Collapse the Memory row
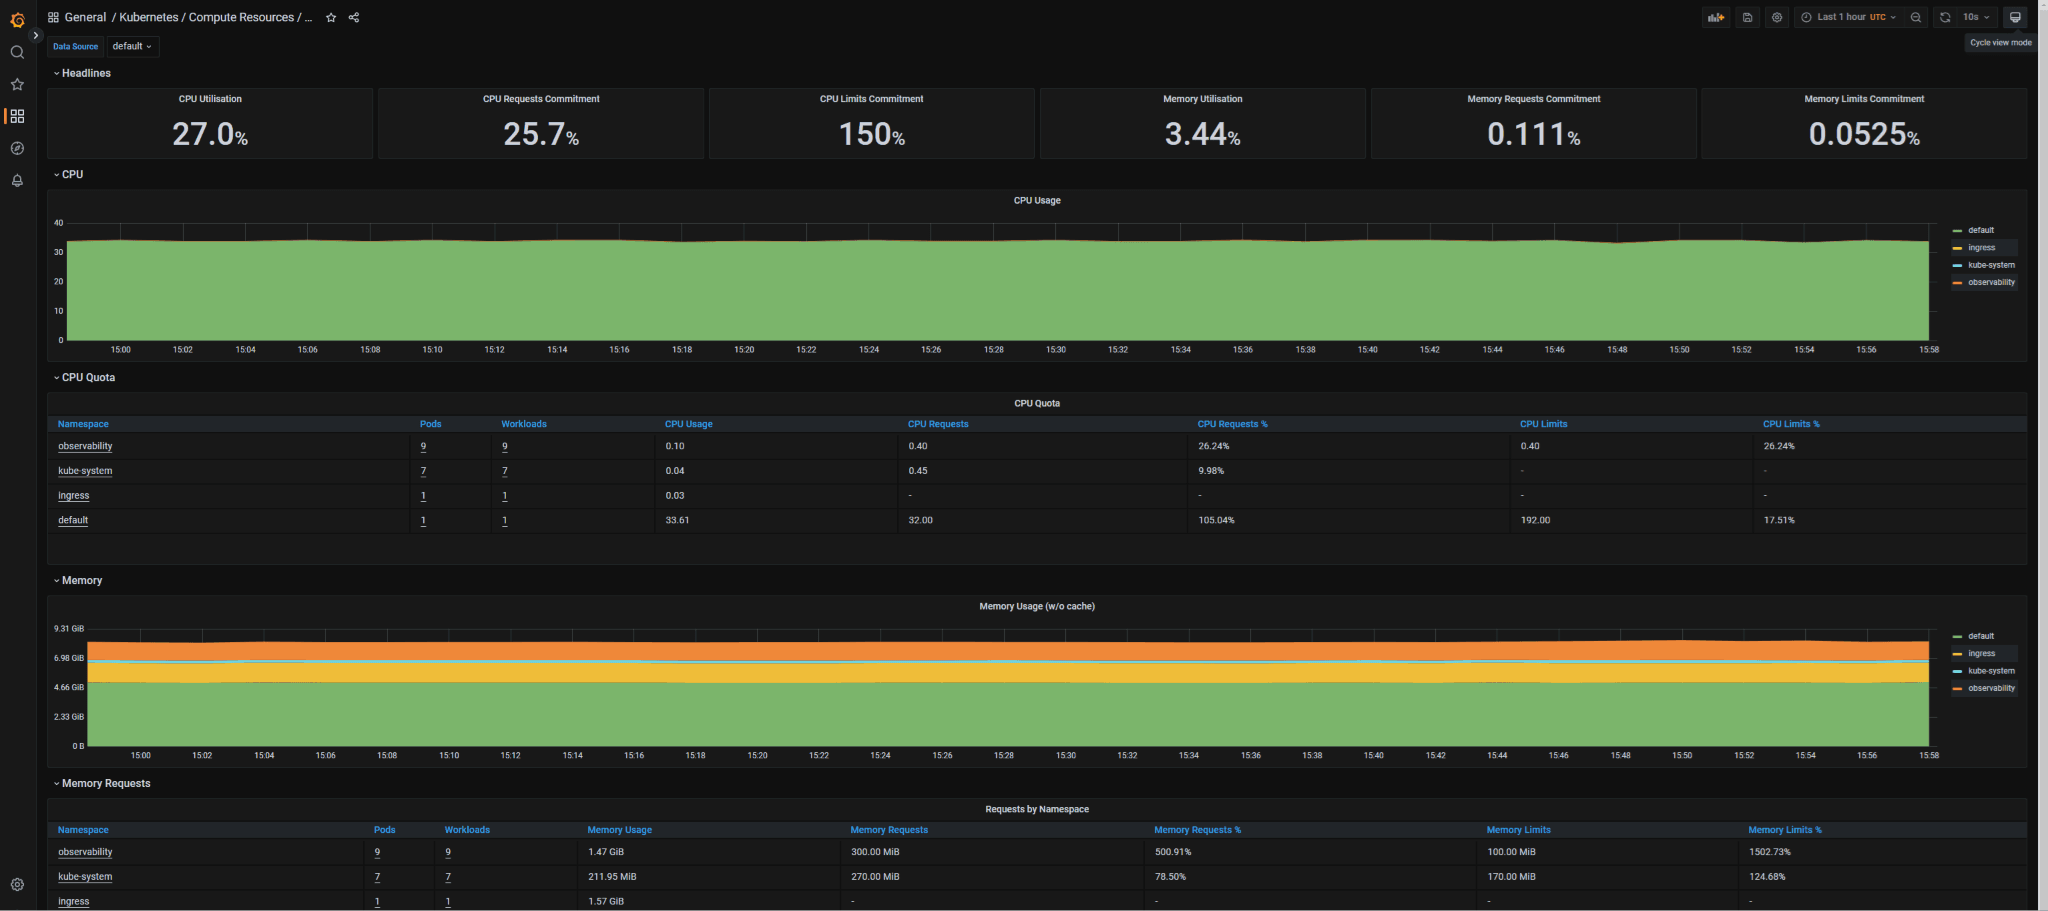The height and width of the screenshot is (911, 2048). (x=78, y=580)
